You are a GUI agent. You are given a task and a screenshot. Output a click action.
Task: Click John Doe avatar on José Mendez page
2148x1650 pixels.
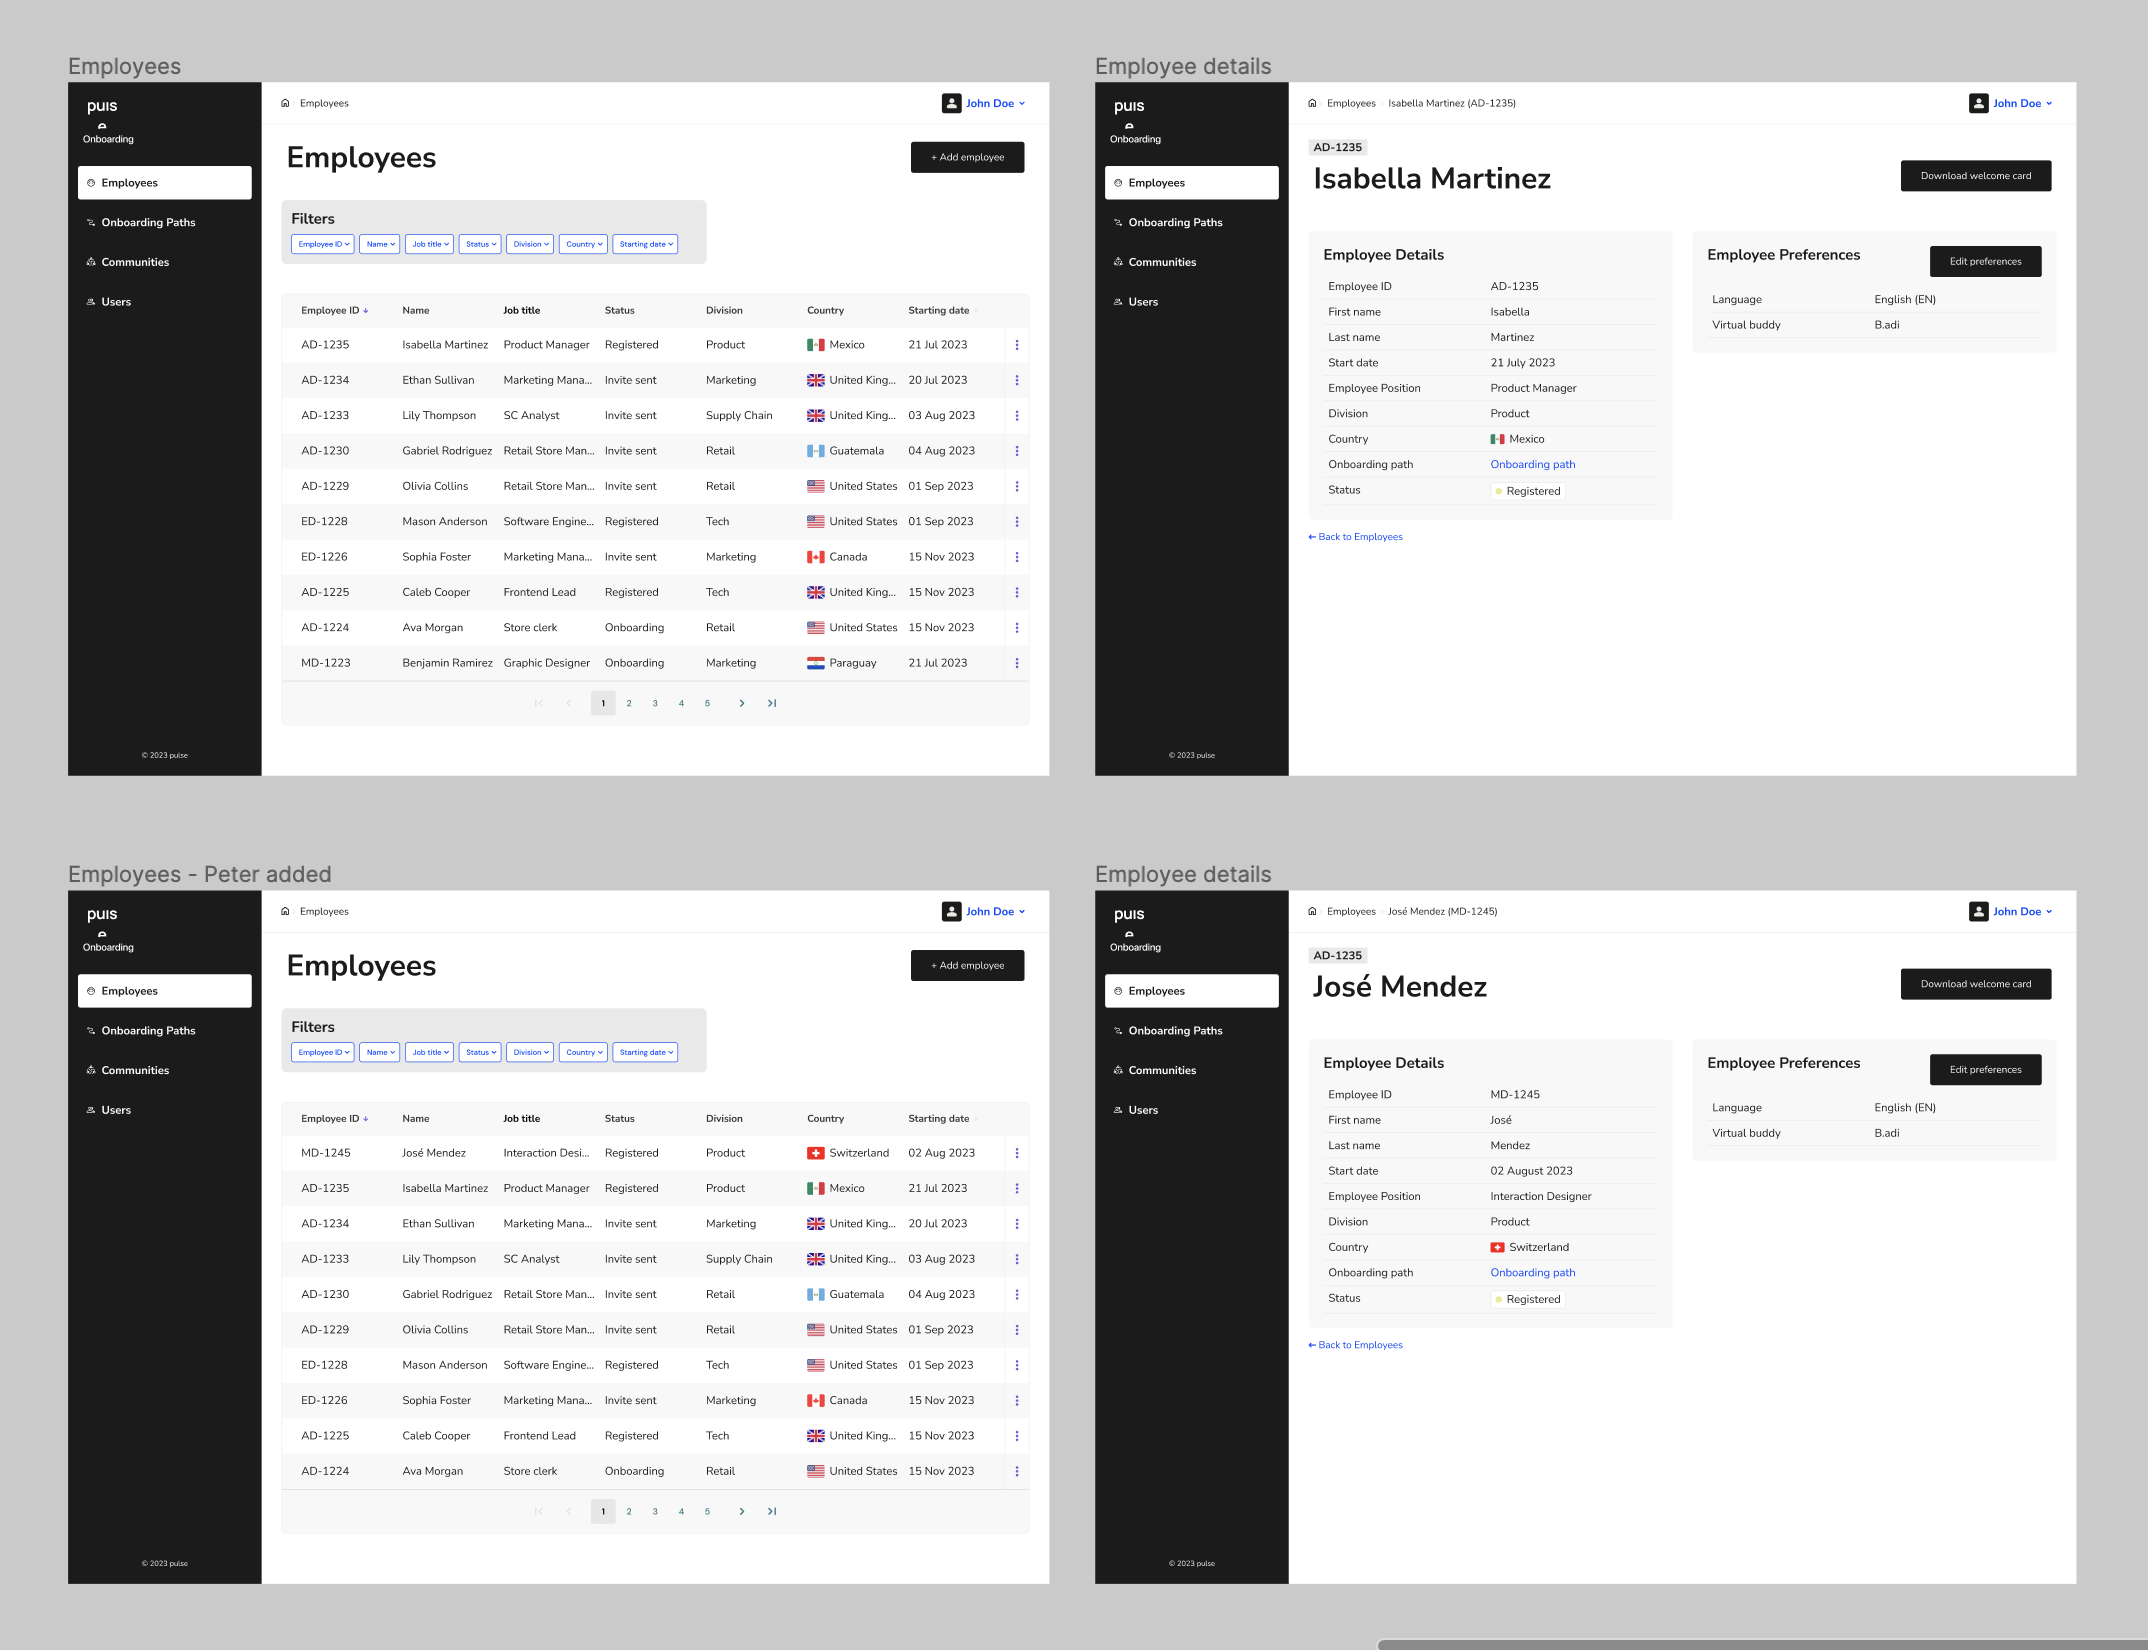1978,911
